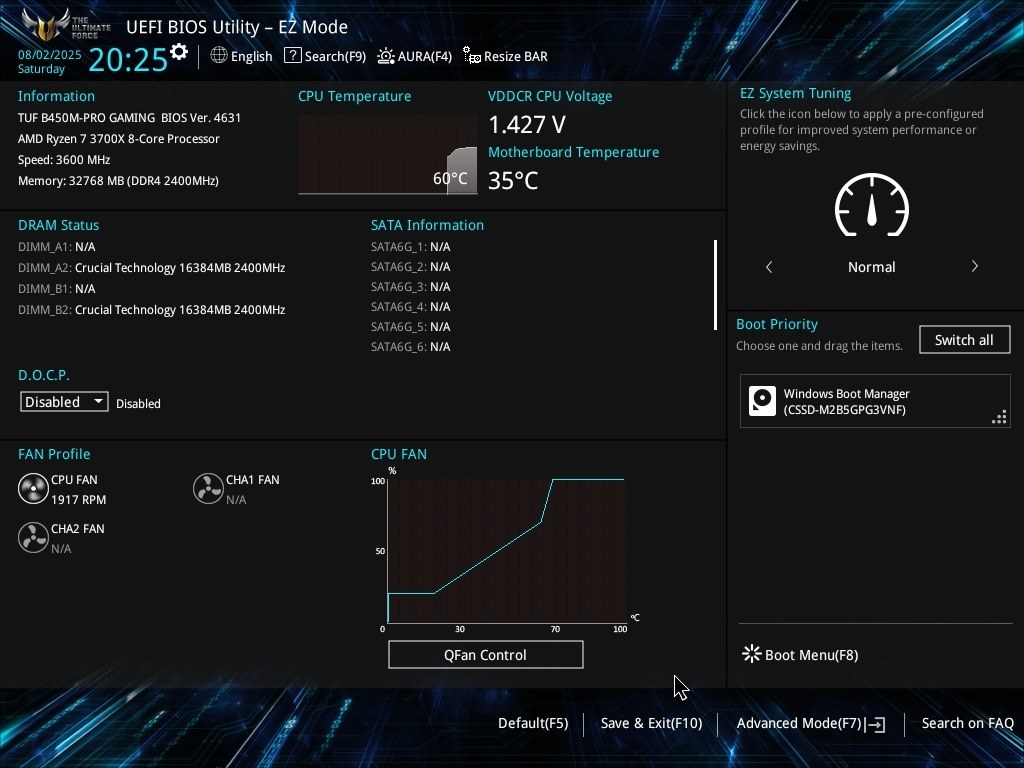Click the DIMM_B1 N/A entry
Viewport: 1024px width, 768px height.
[57, 289]
